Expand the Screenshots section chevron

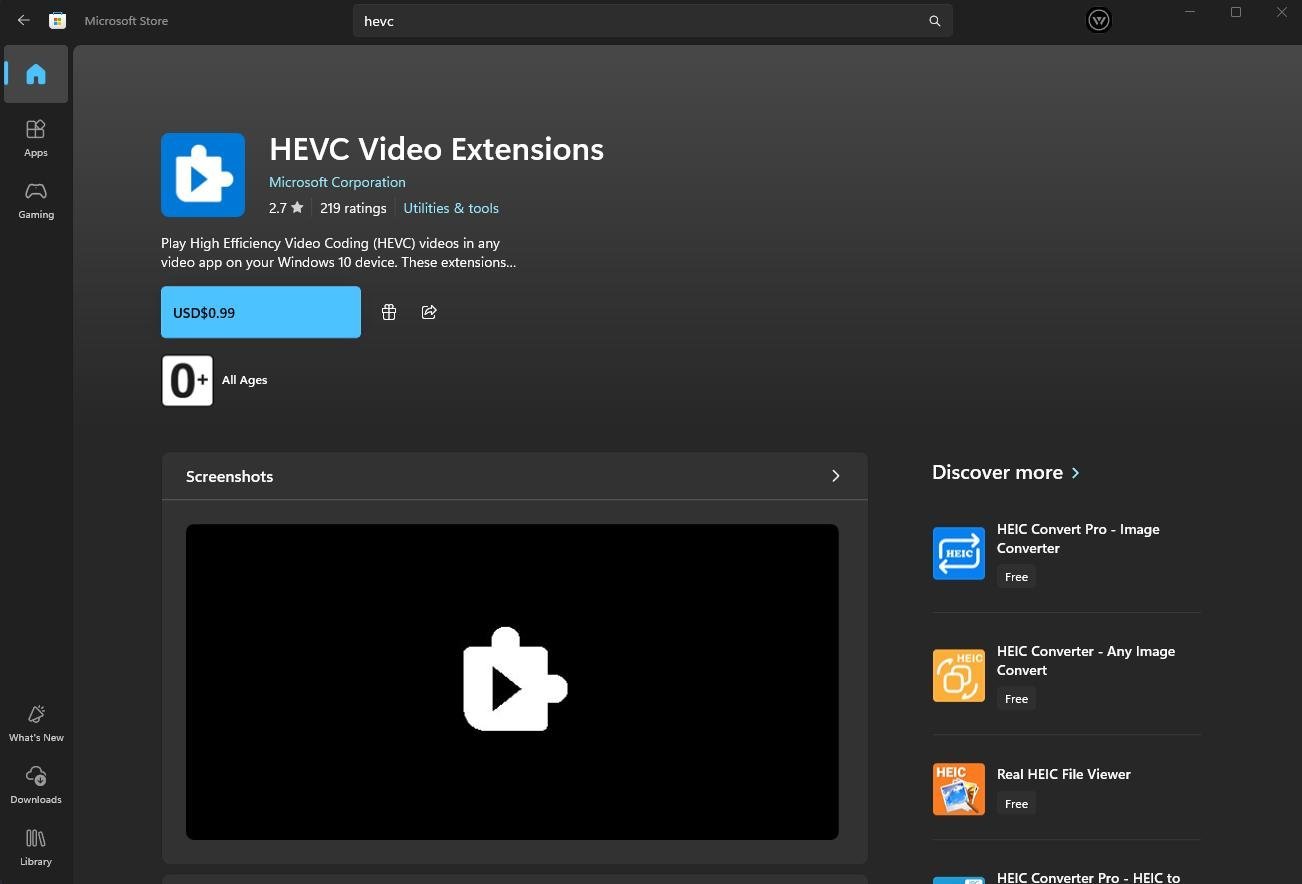836,476
